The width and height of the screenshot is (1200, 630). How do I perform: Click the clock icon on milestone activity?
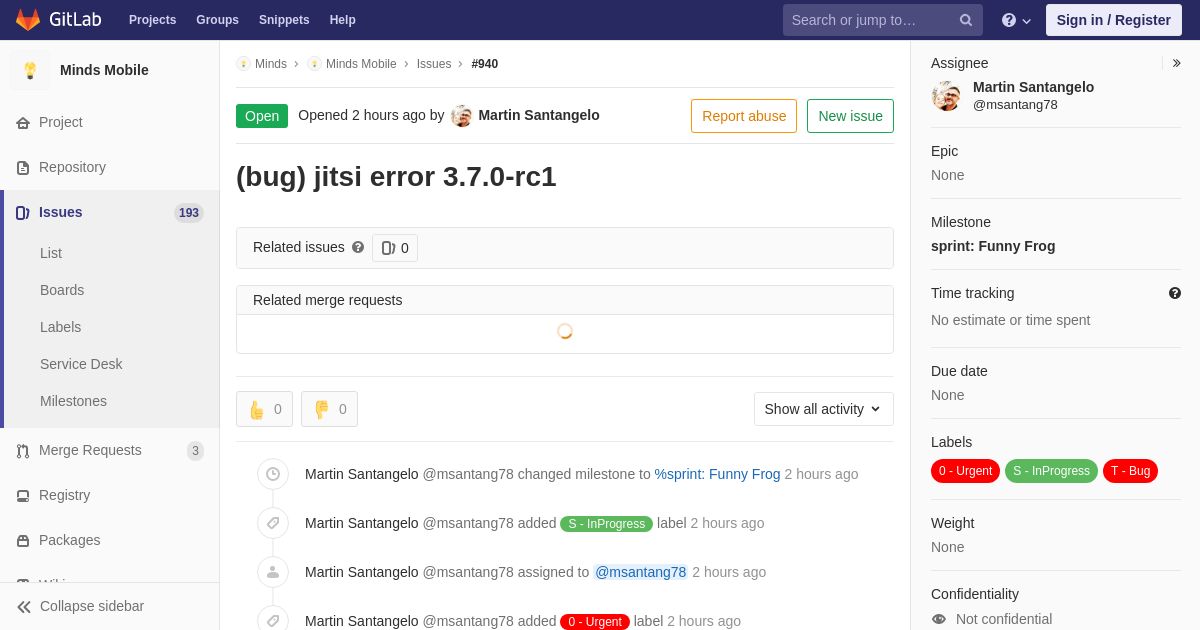(273, 474)
